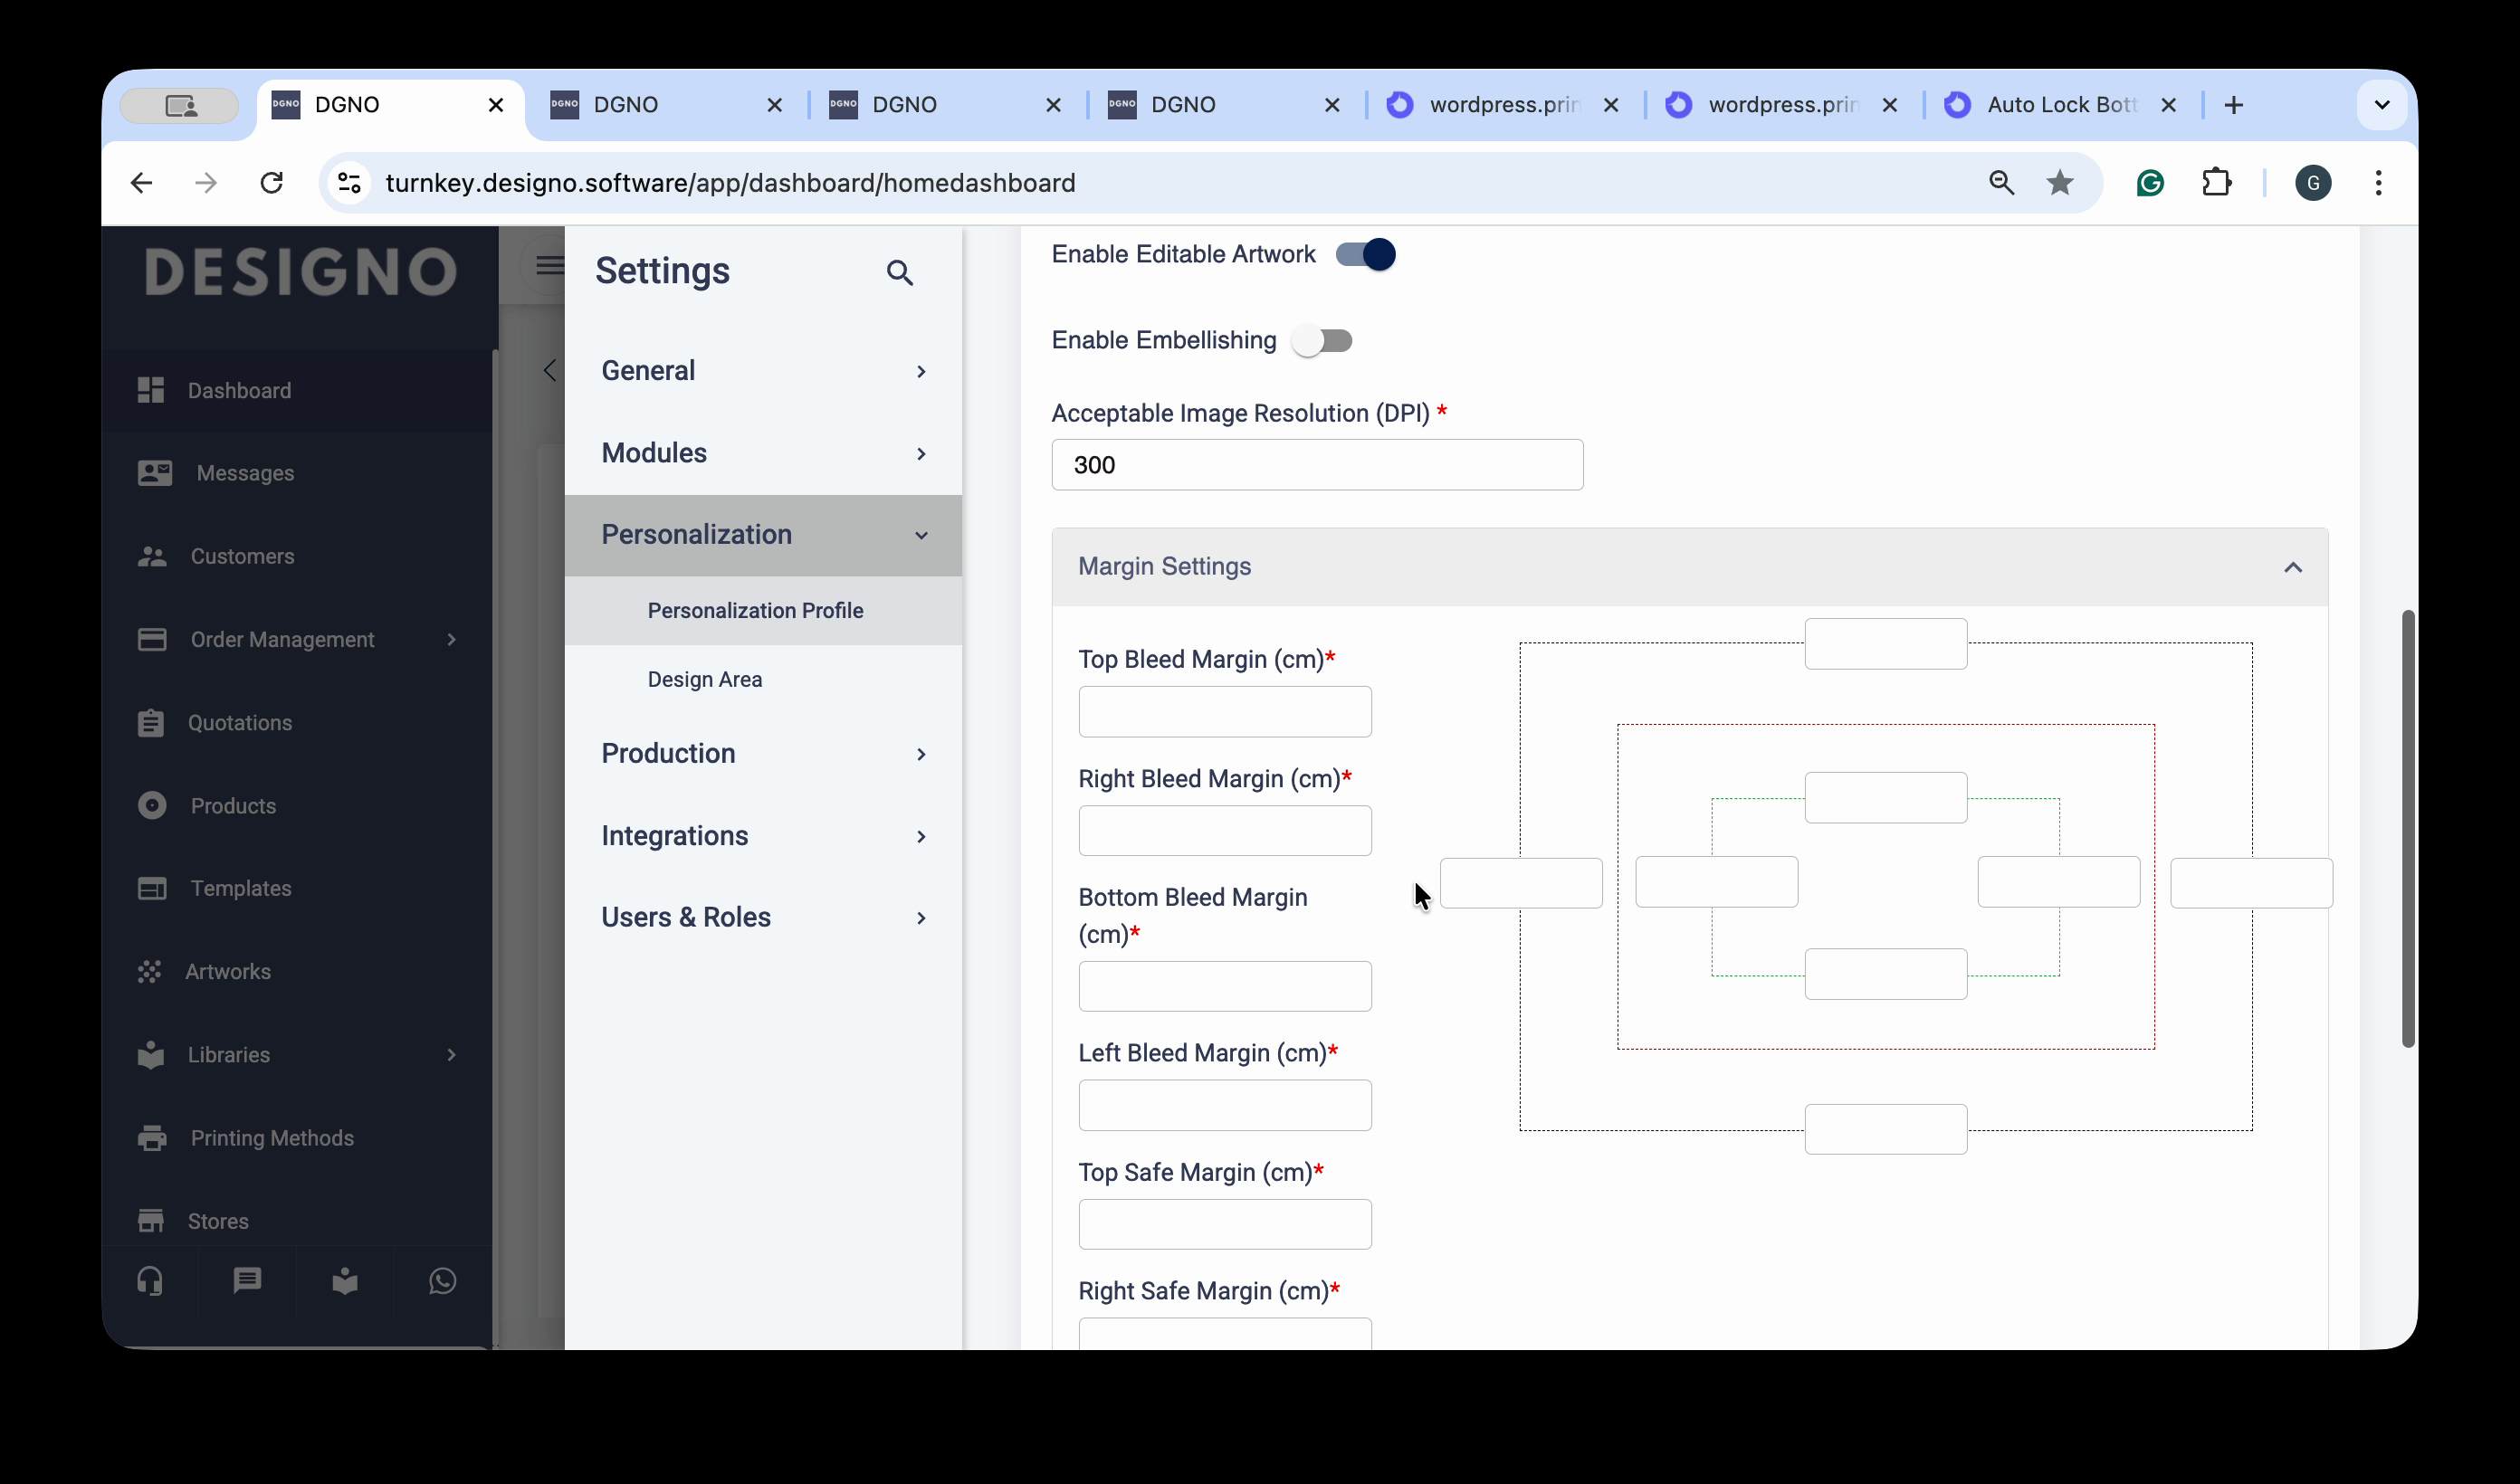Viewport: 2520px width, 1484px height.
Task: Open the Customers page link
Action: pos(242,556)
